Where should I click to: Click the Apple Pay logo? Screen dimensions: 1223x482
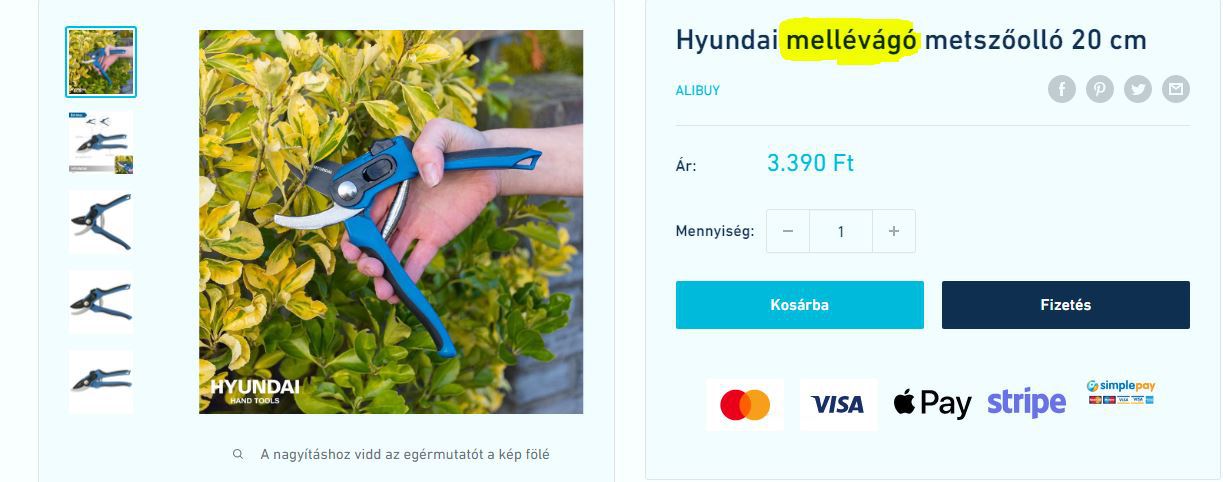[x=932, y=403]
